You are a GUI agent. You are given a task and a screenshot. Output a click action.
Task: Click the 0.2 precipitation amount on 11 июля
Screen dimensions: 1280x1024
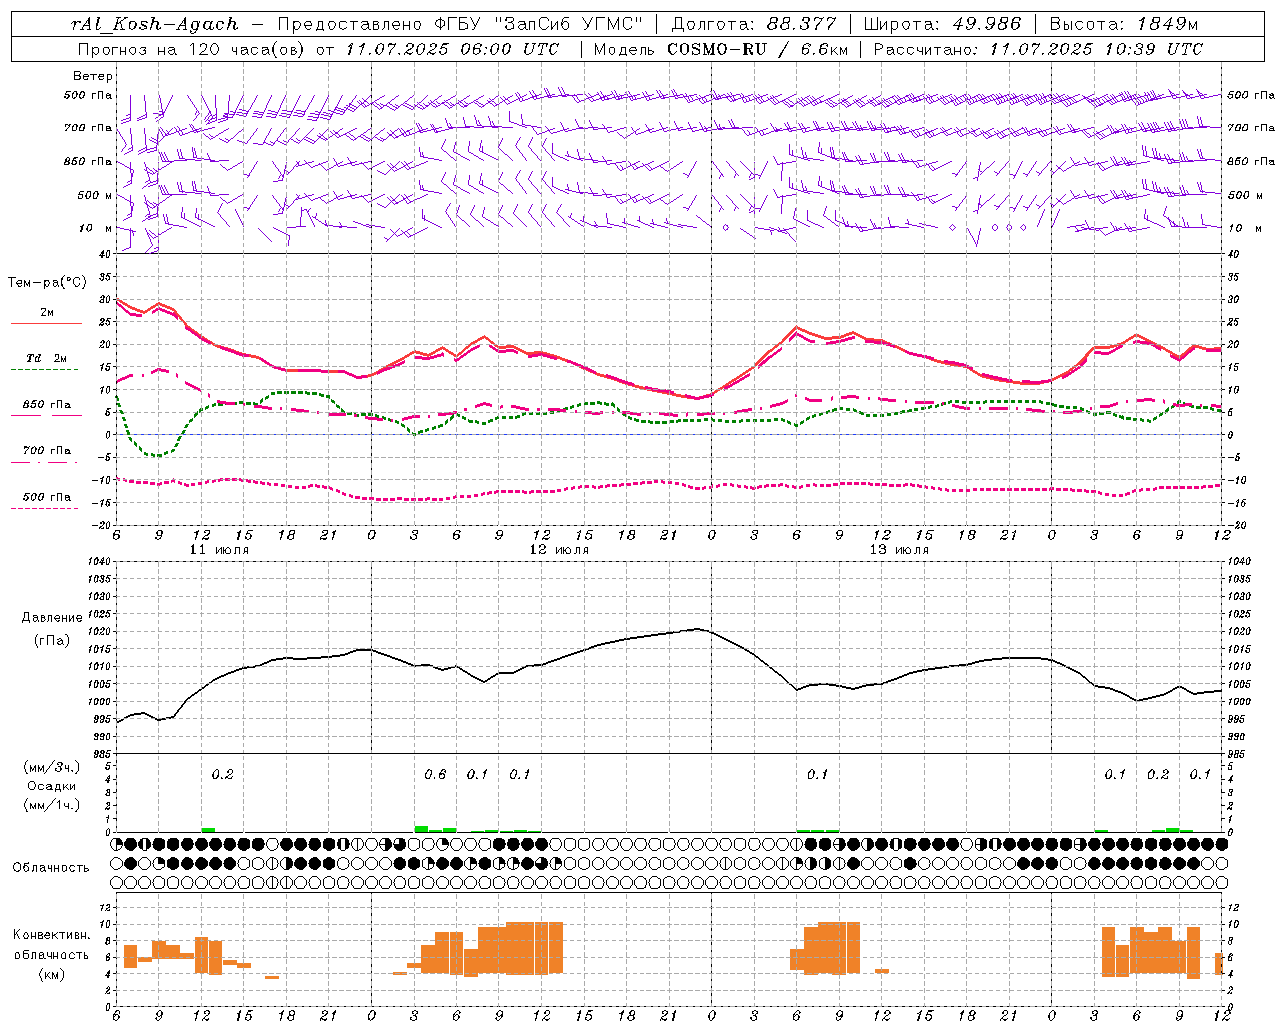[222, 774]
